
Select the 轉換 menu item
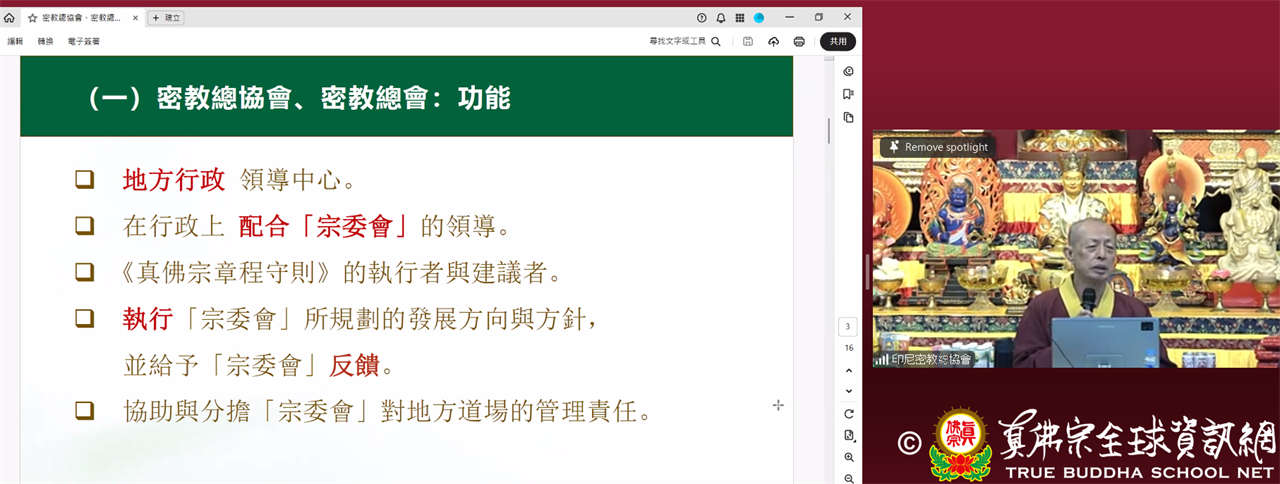(x=45, y=42)
